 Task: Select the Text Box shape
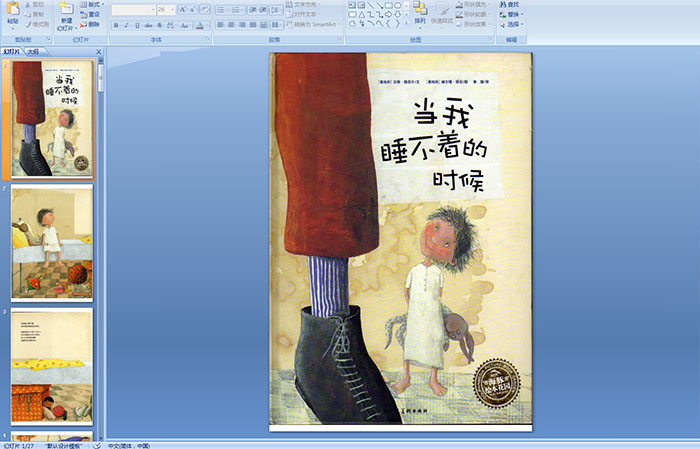click(352, 5)
